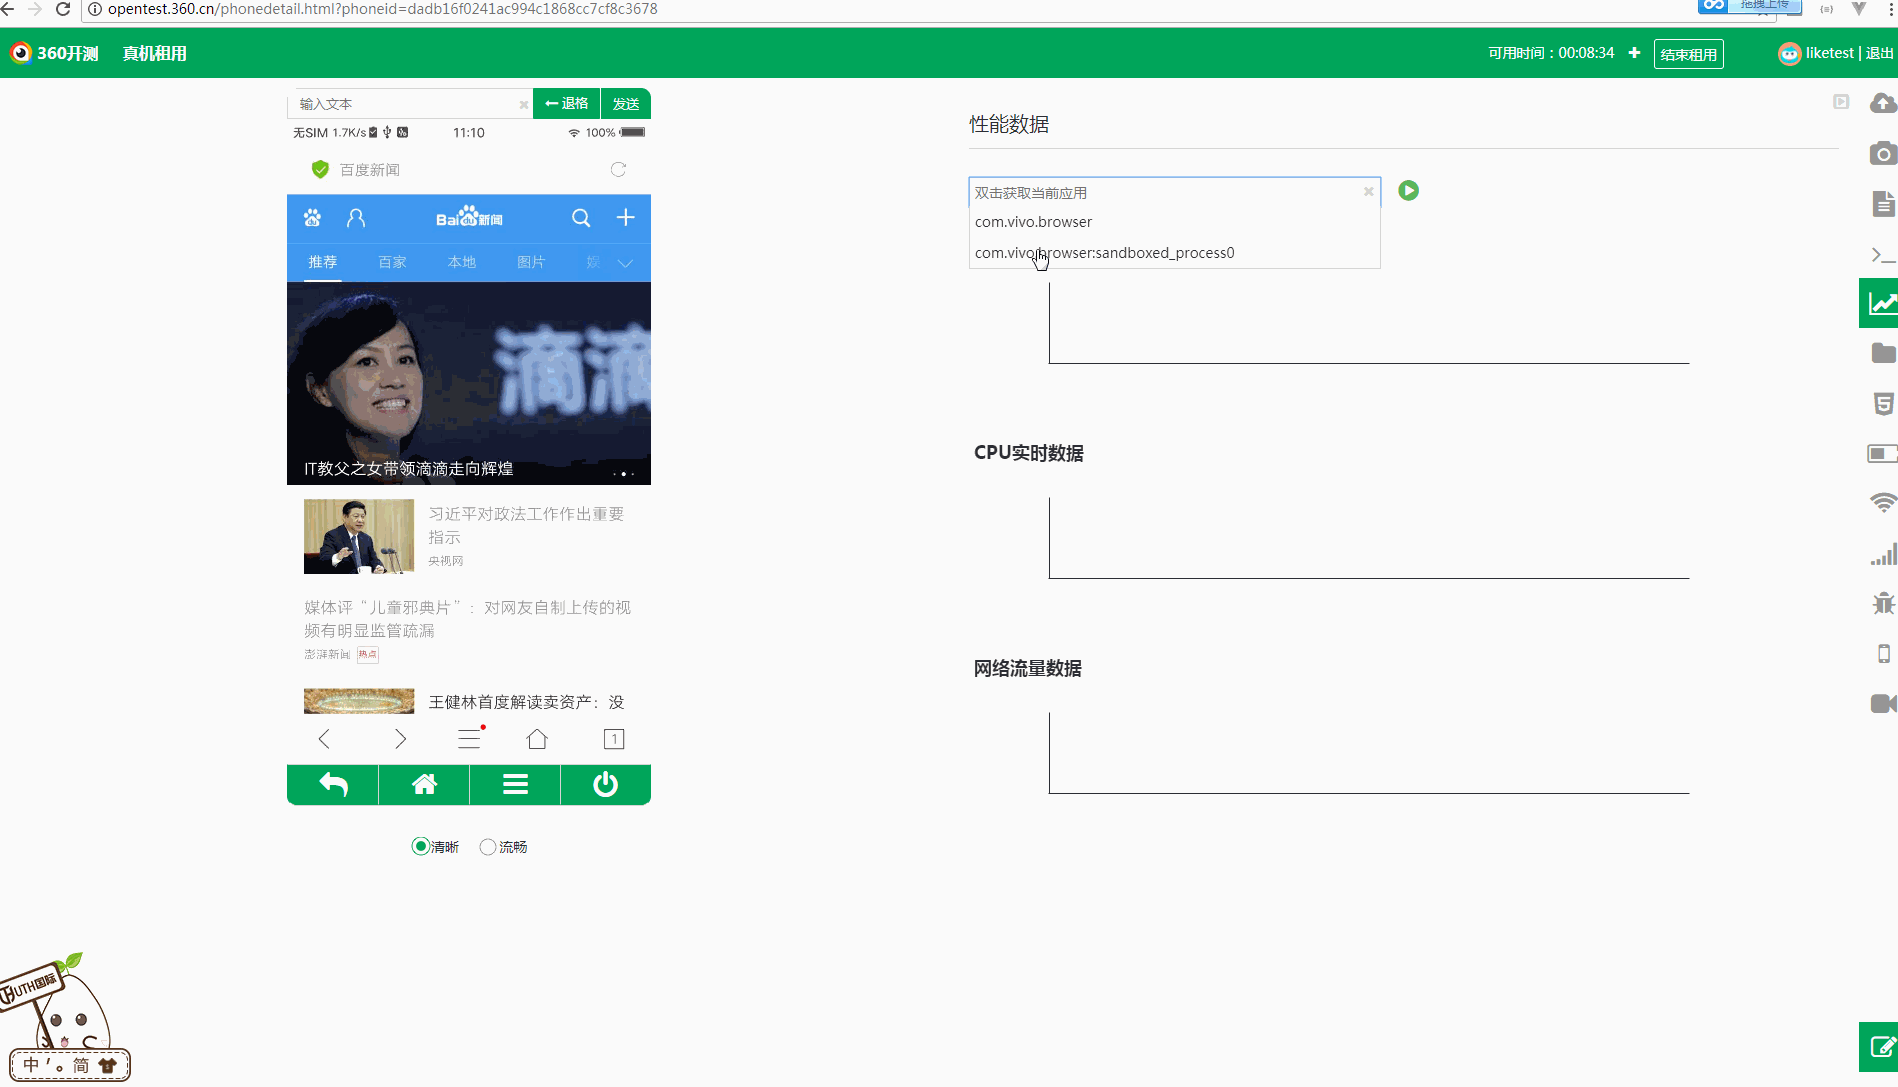The height and width of the screenshot is (1087, 1898).
Task: Choose com.vivo.browser from the dropdown list
Action: (x=1034, y=222)
